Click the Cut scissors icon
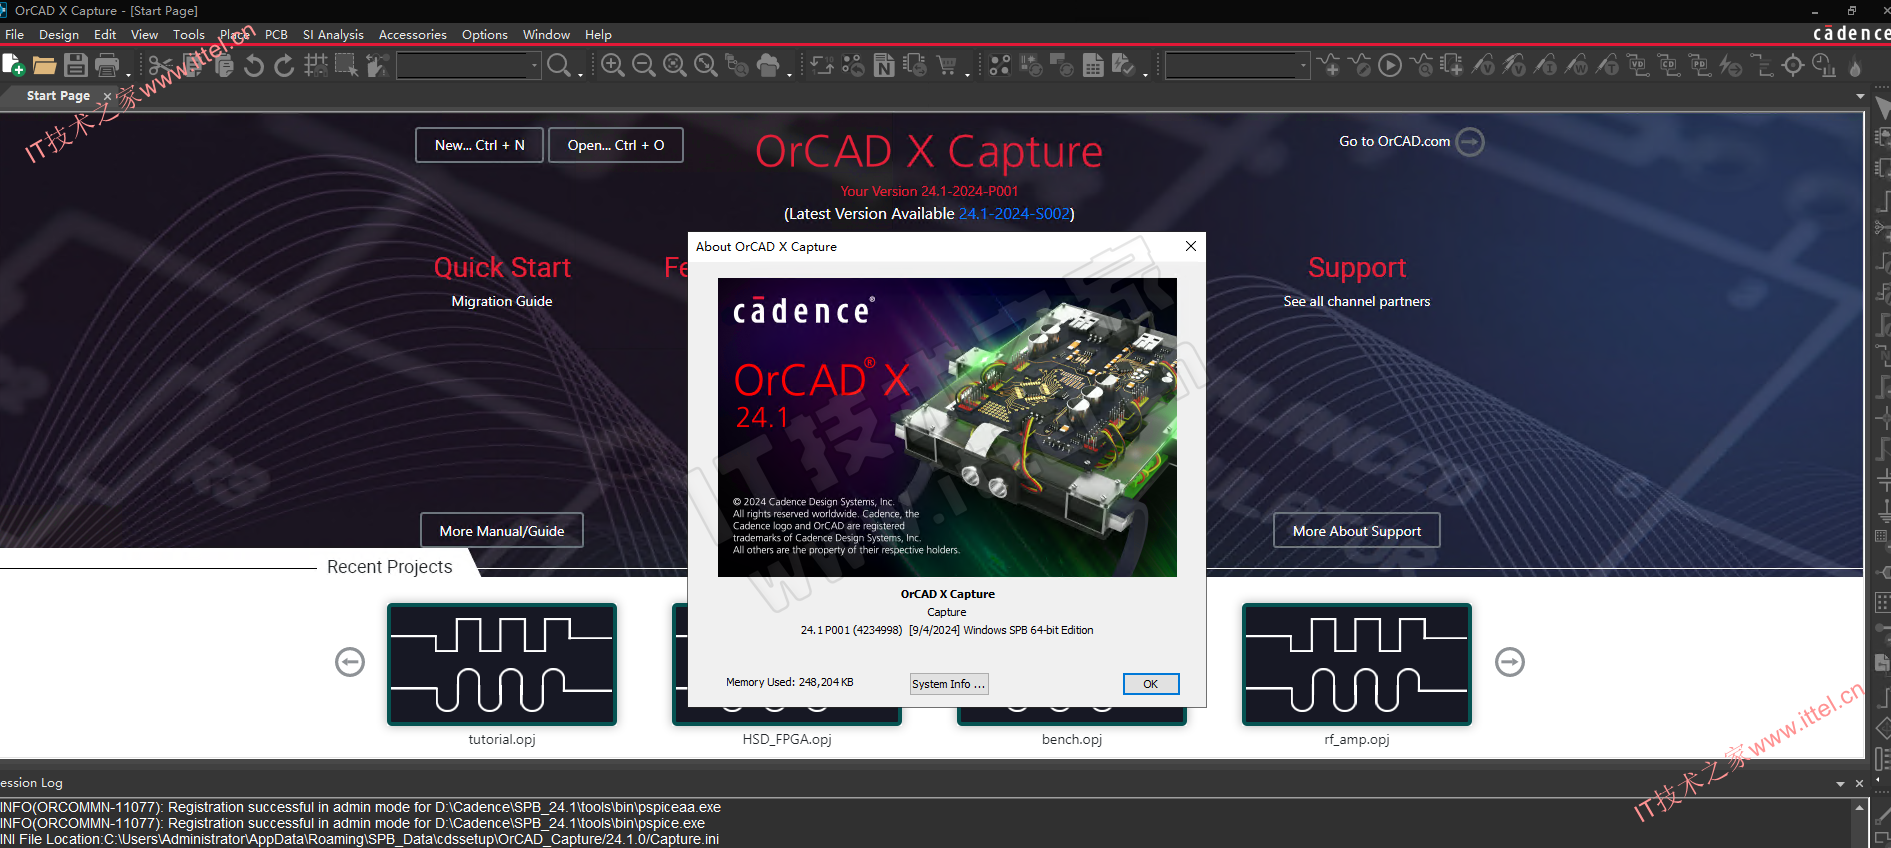 [159, 65]
